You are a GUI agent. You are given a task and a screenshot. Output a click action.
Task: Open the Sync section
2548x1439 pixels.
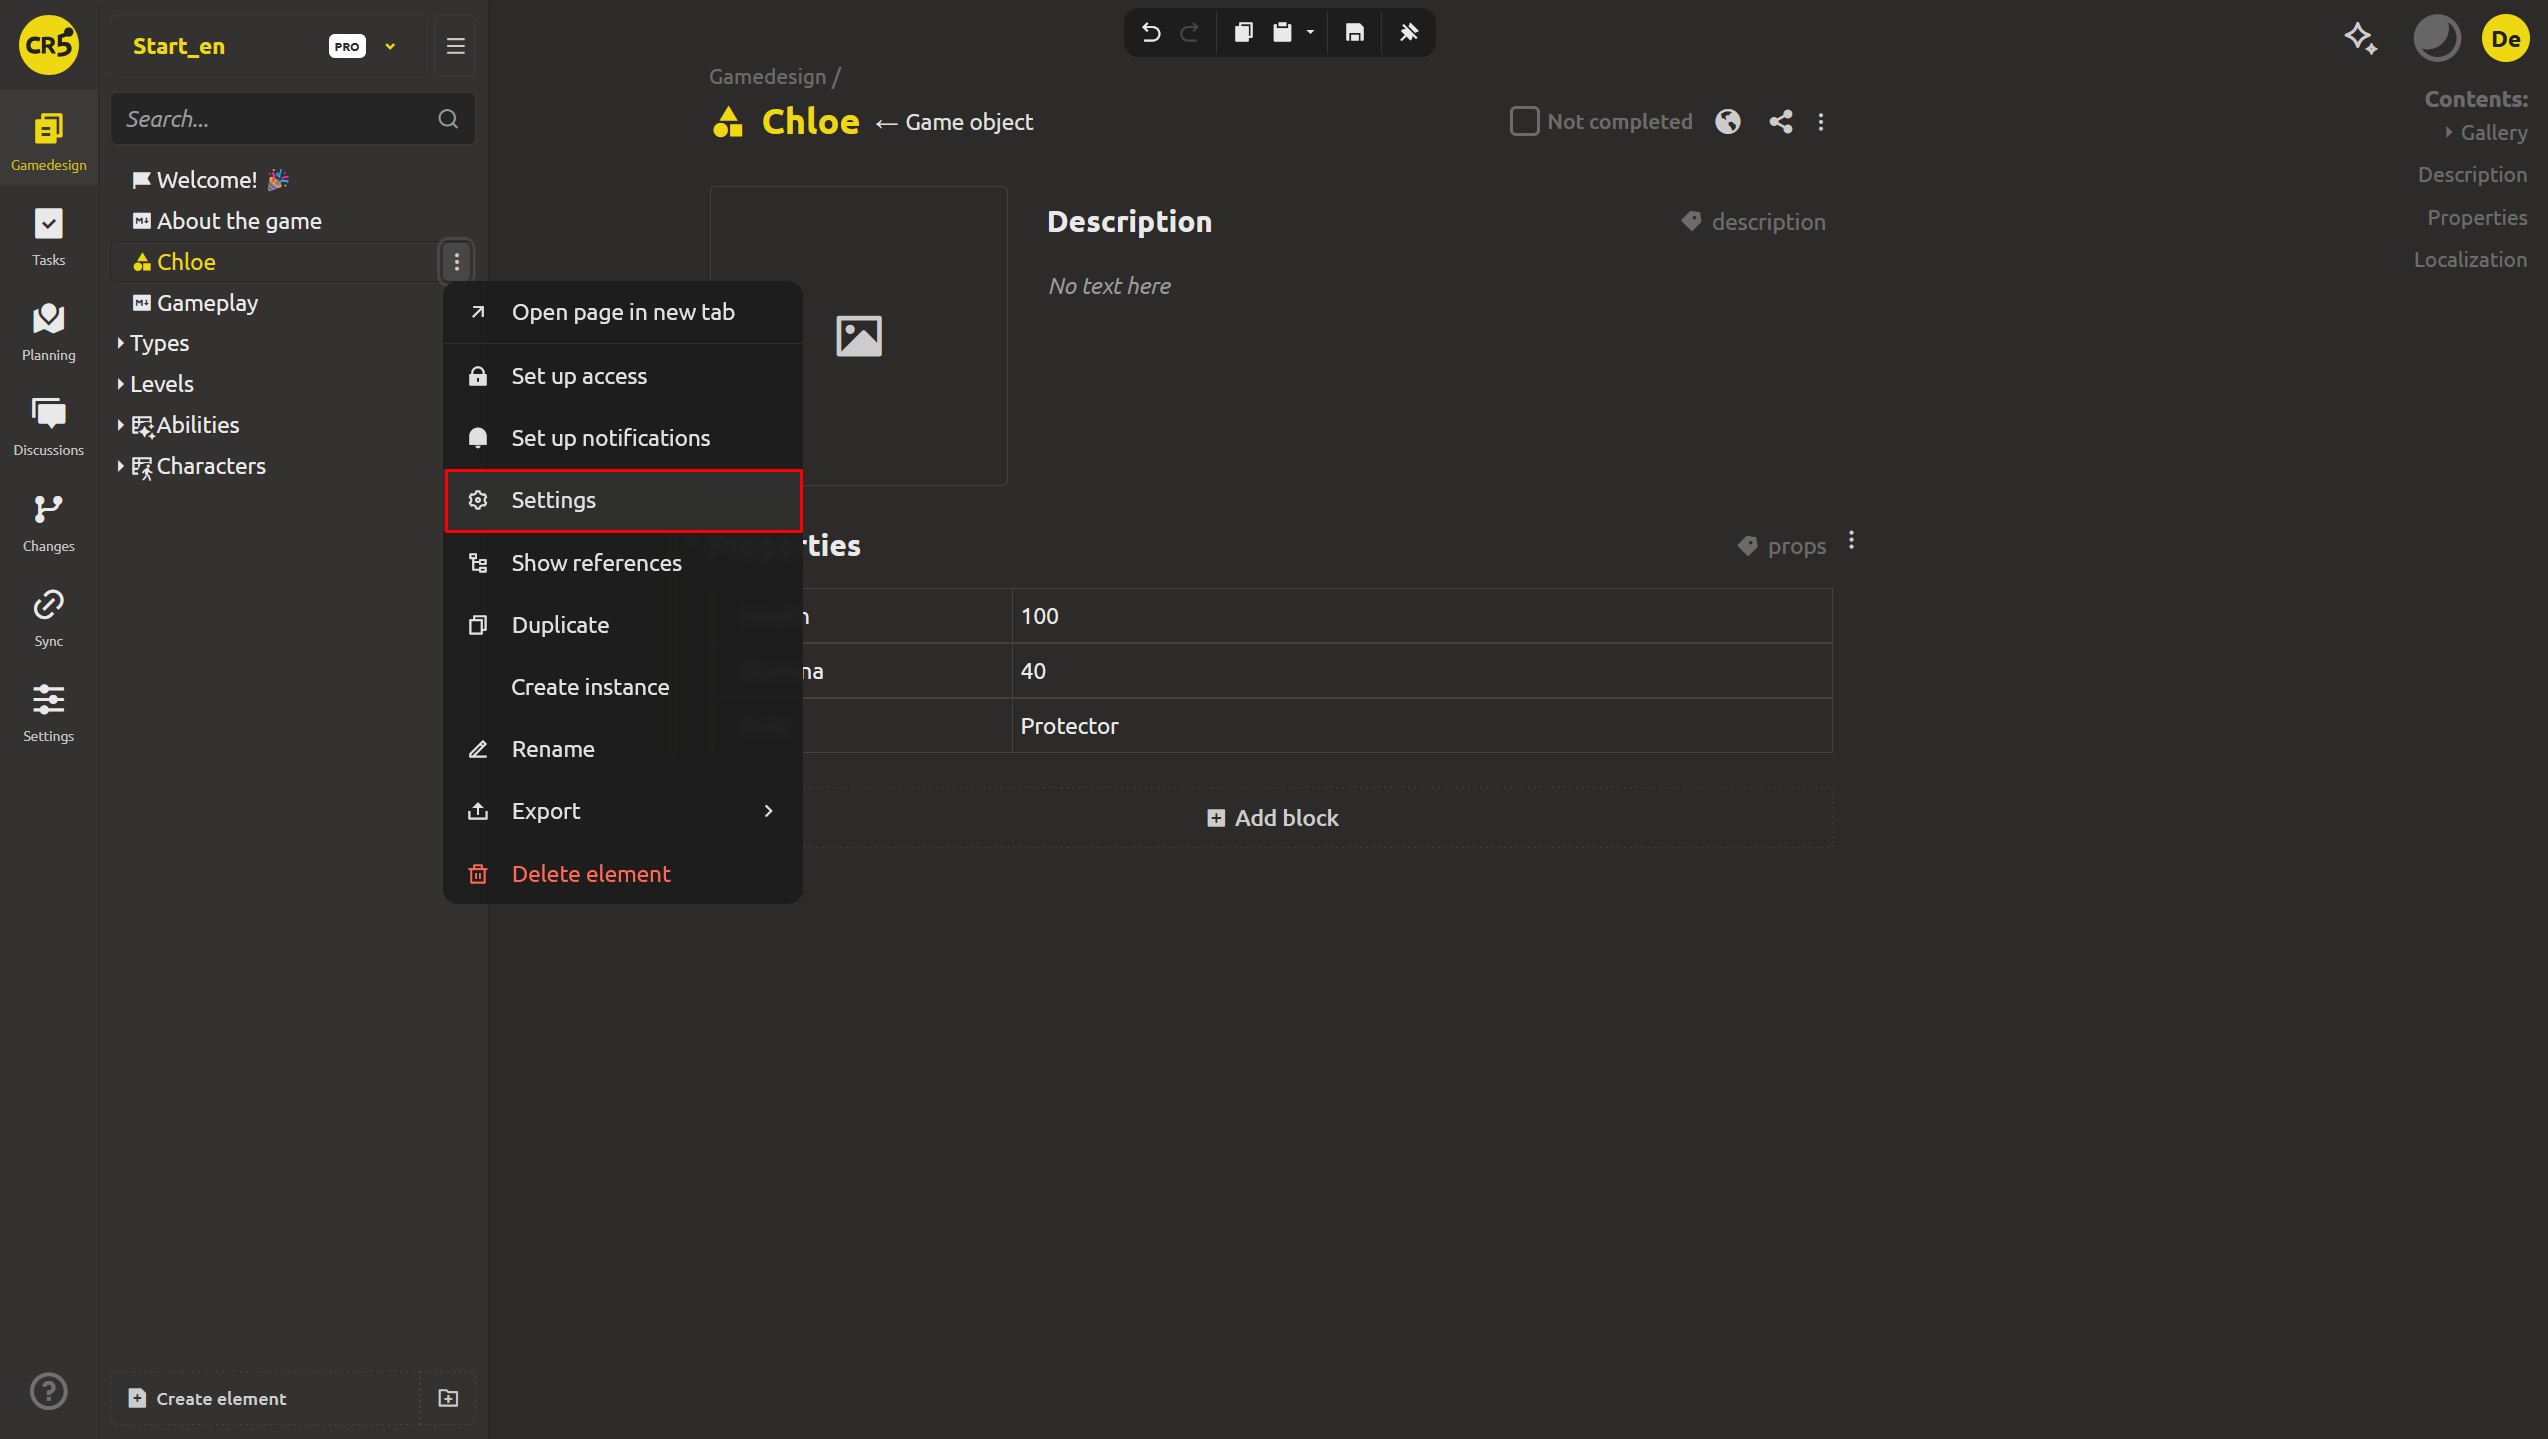pos(48,618)
